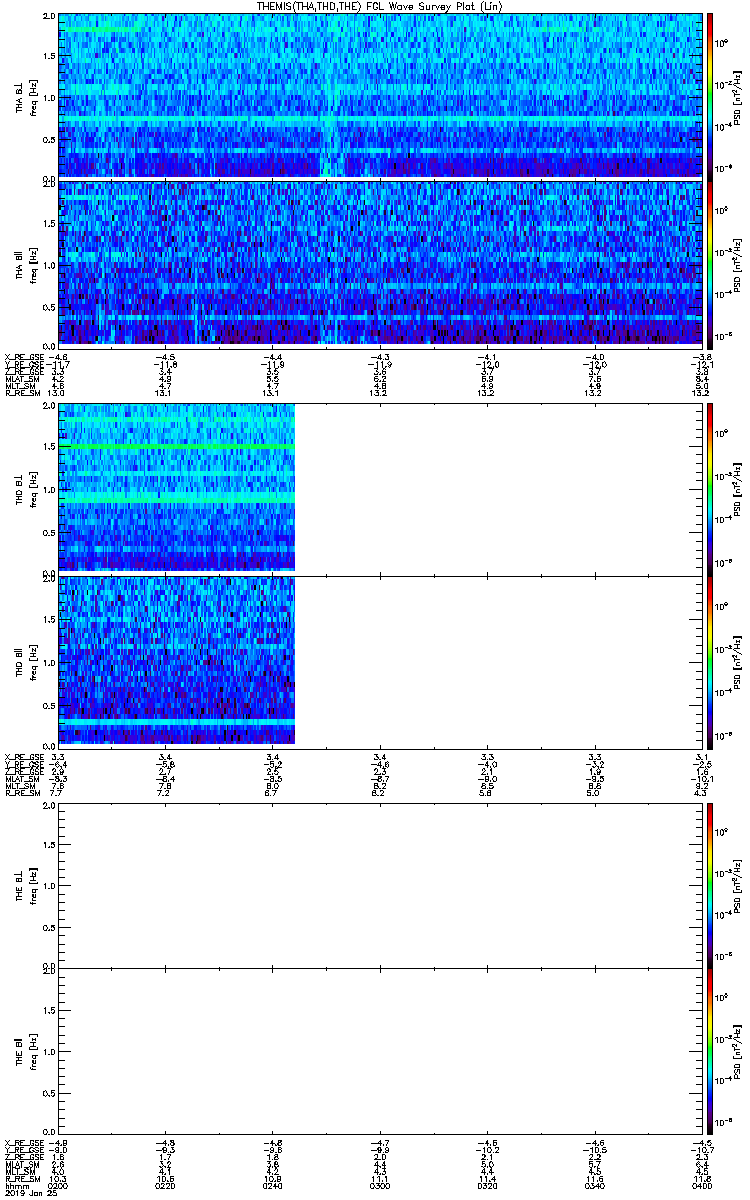
Task: Click the 'PSD [nT²/Hz]' label beside THE B∥ color bar
Action: [x=737, y=1051]
